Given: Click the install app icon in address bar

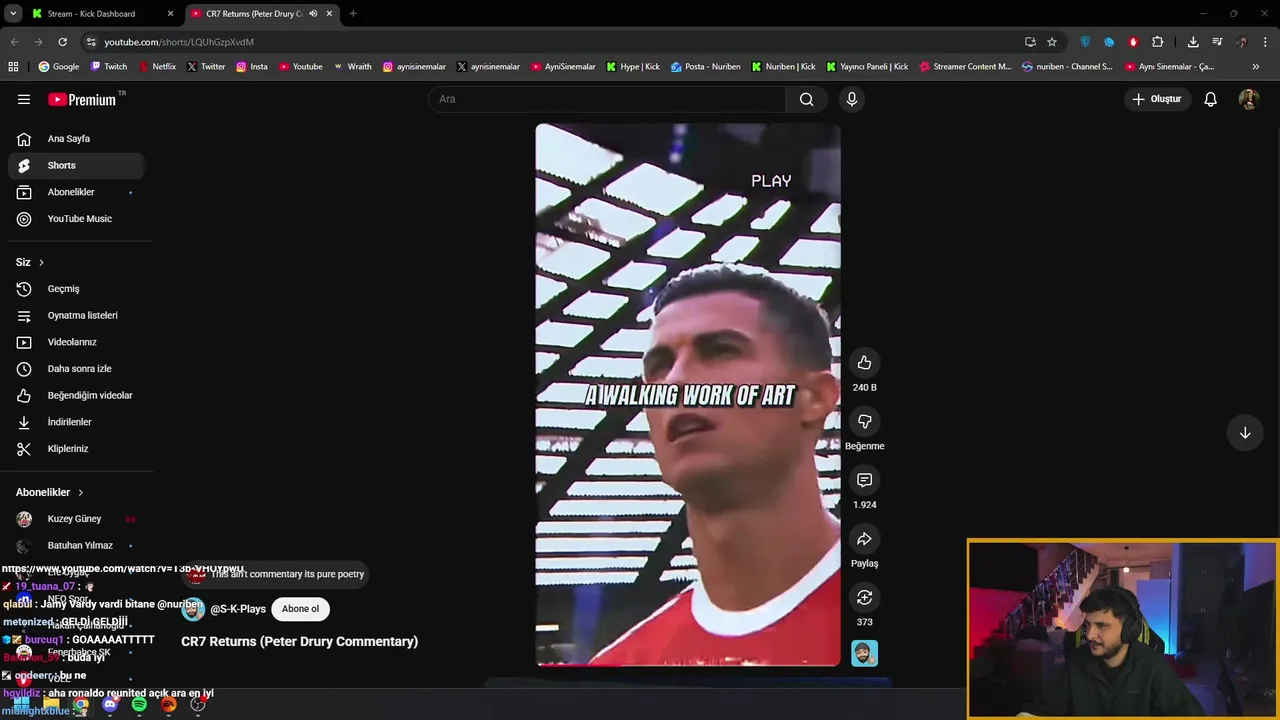Looking at the screenshot, I should pyautogui.click(x=1030, y=42).
